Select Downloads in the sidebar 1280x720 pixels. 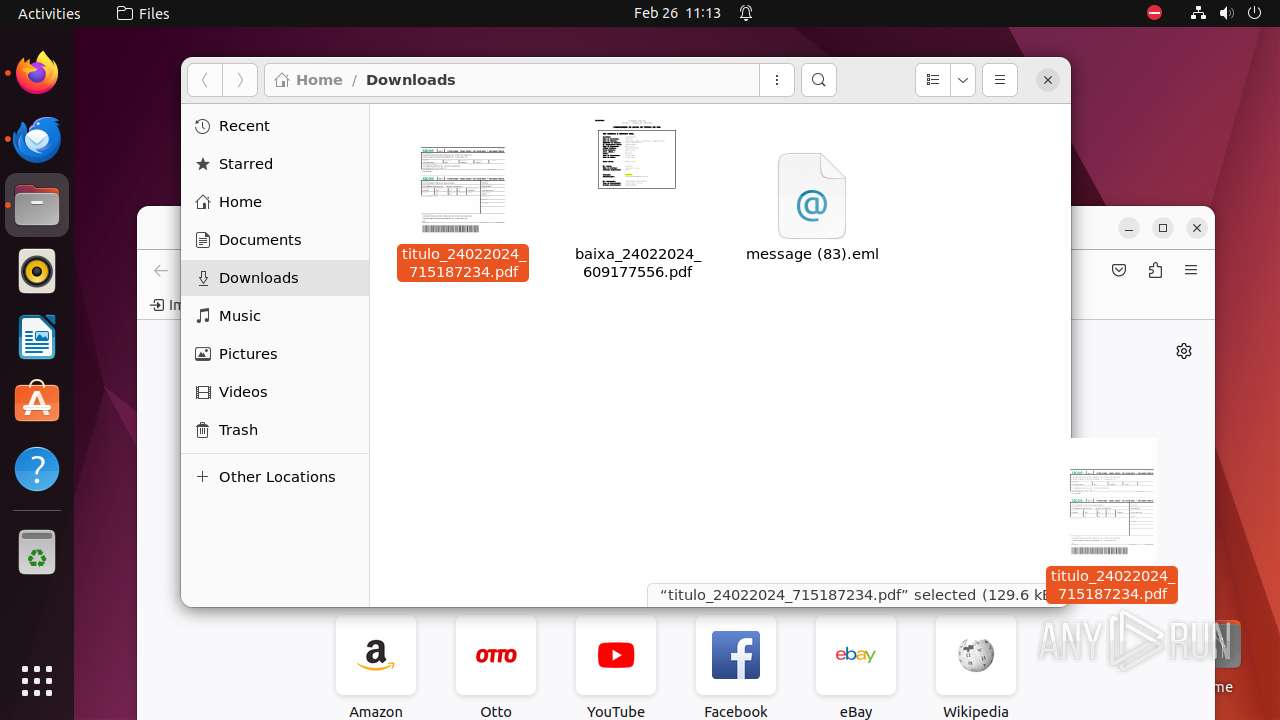tap(275, 278)
